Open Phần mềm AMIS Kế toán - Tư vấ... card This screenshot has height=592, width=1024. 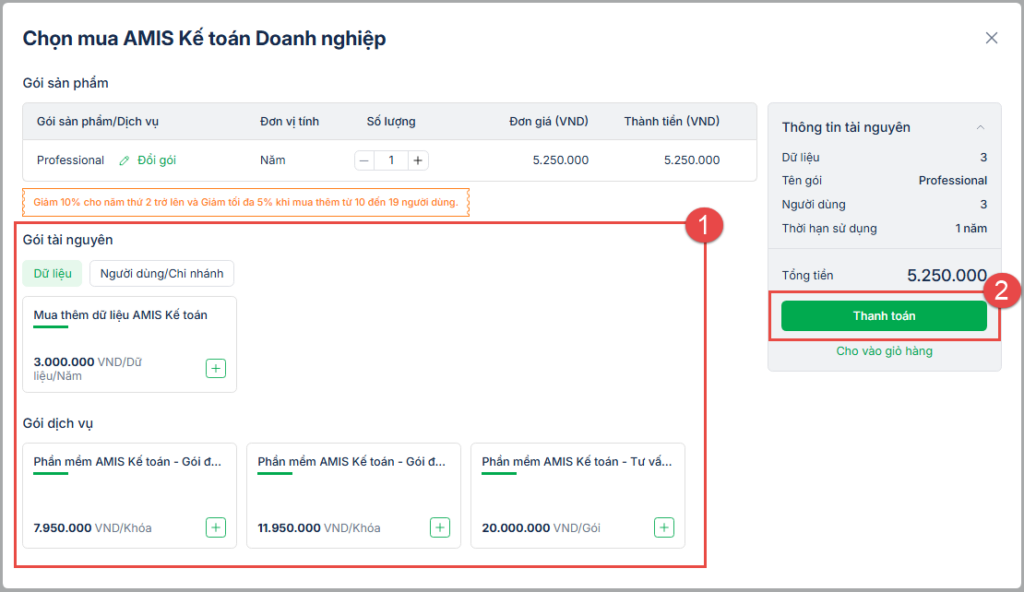(x=577, y=495)
